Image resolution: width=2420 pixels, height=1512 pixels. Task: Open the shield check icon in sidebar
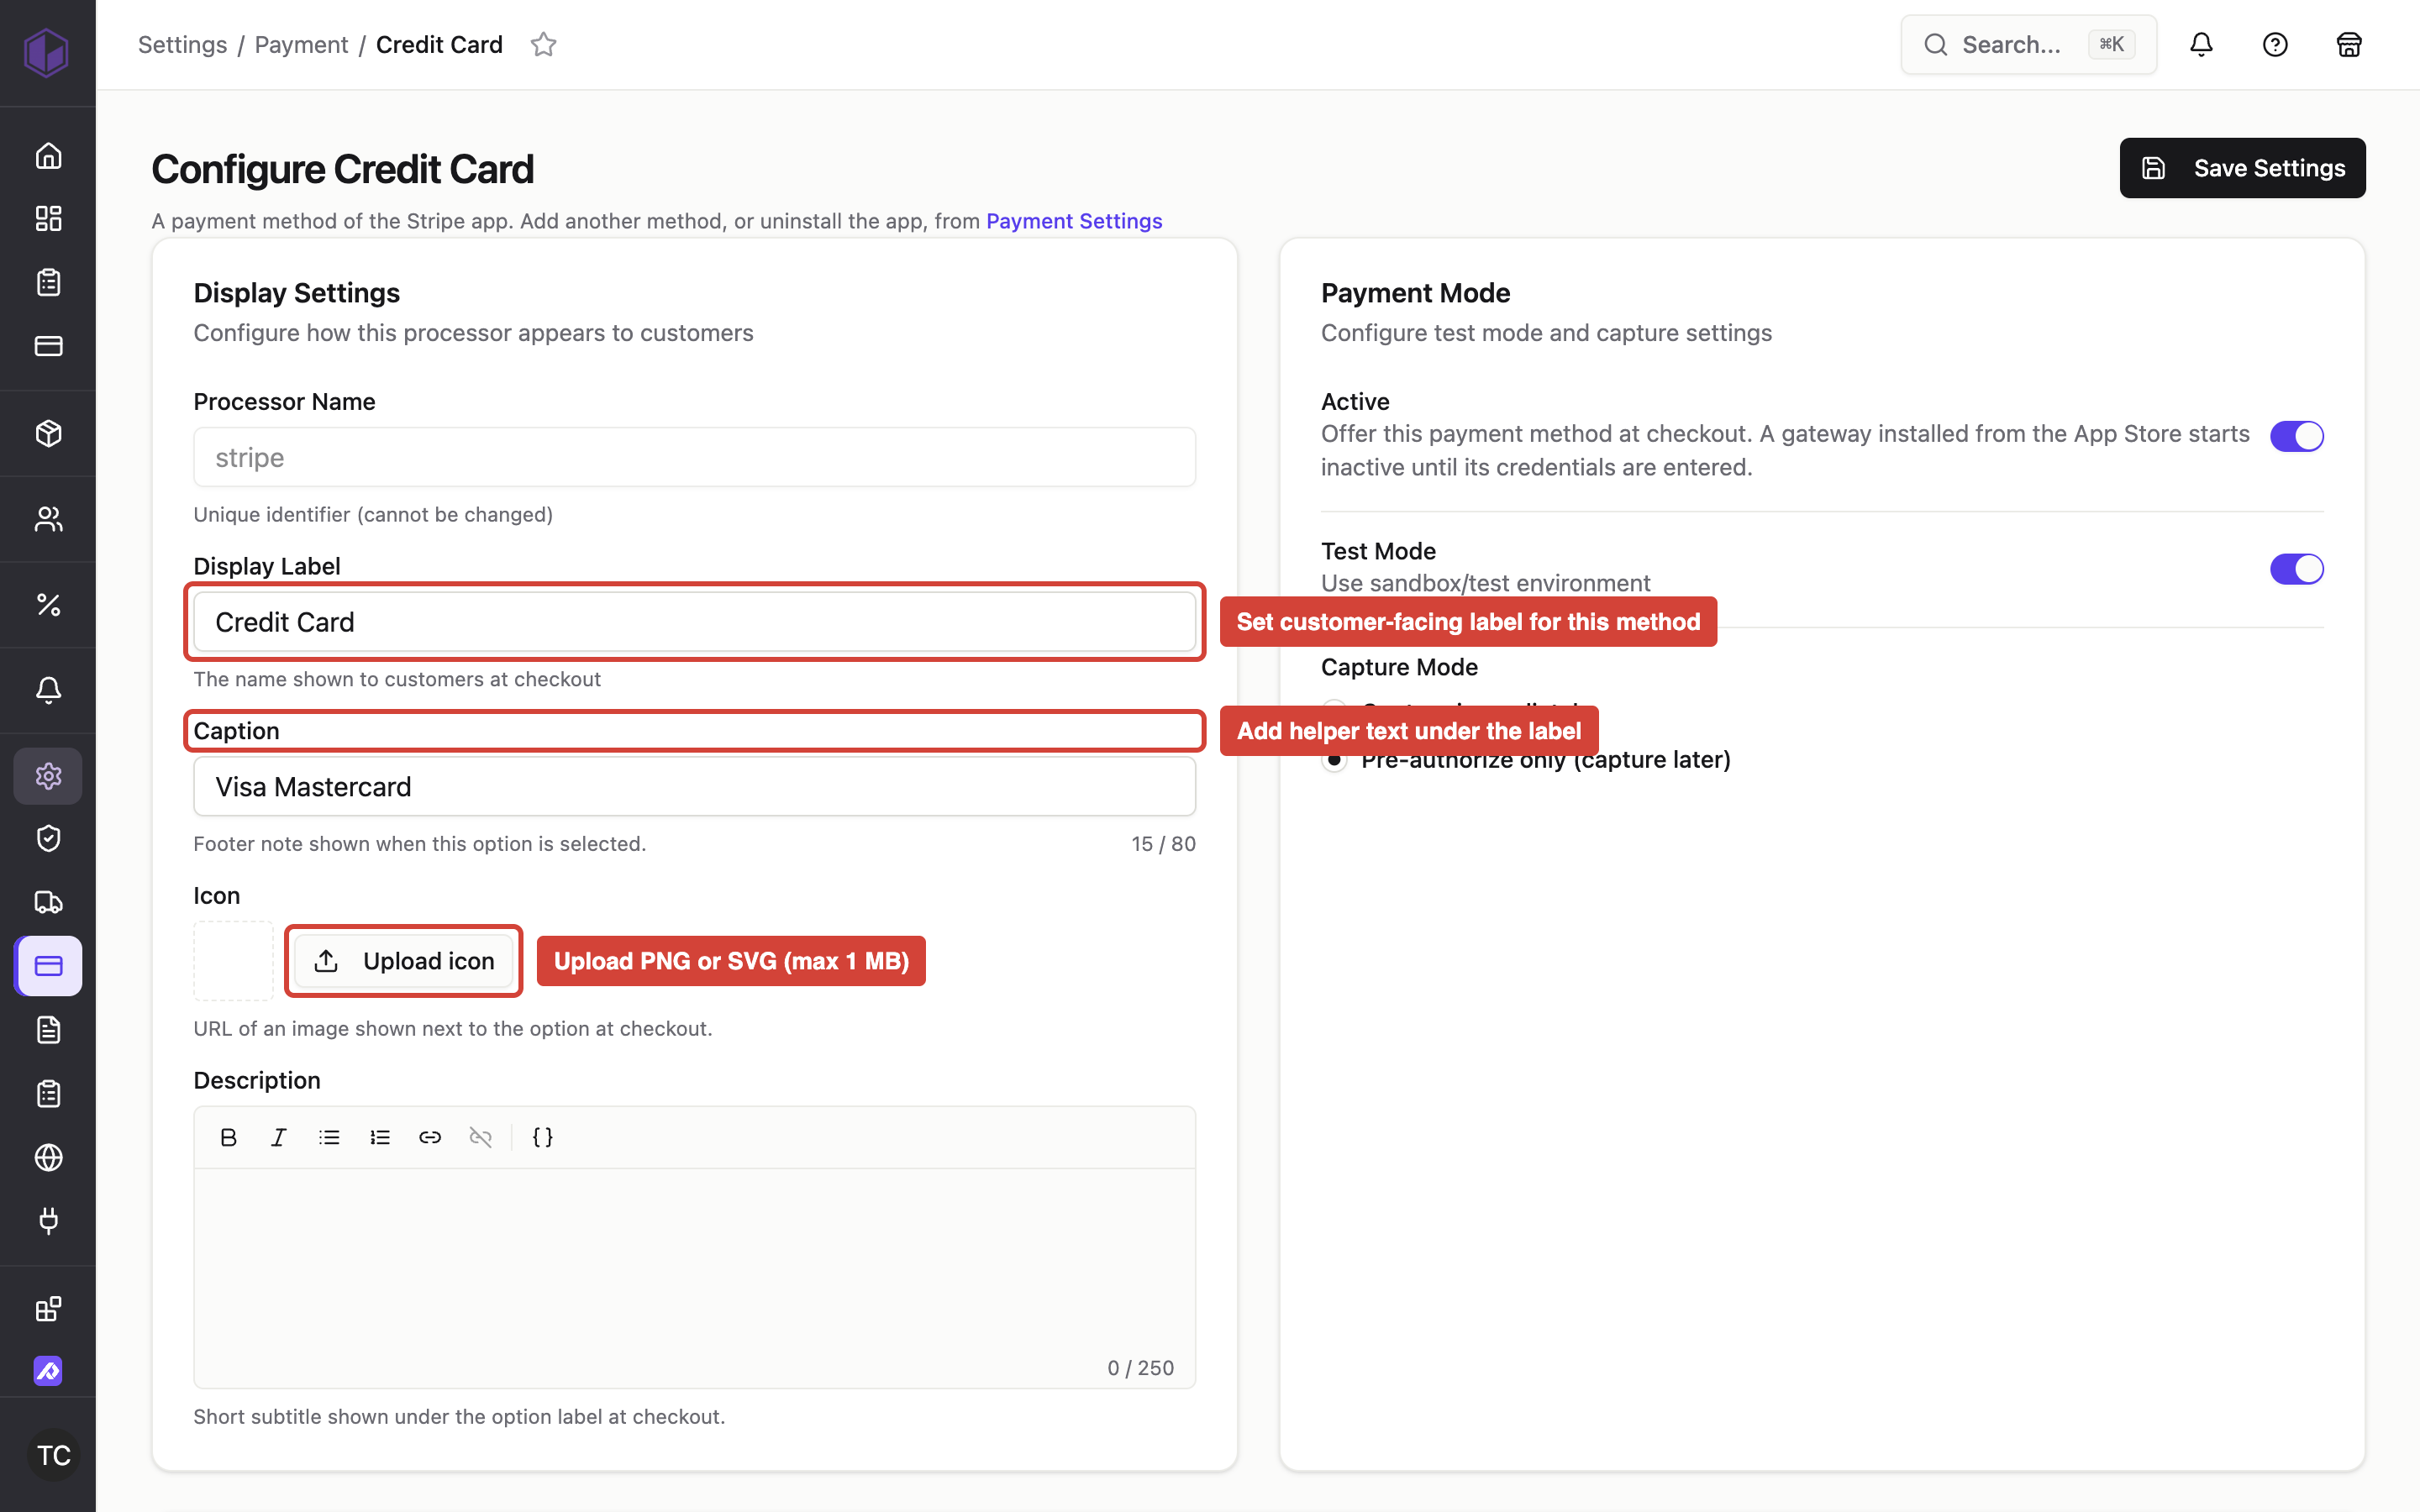48,838
